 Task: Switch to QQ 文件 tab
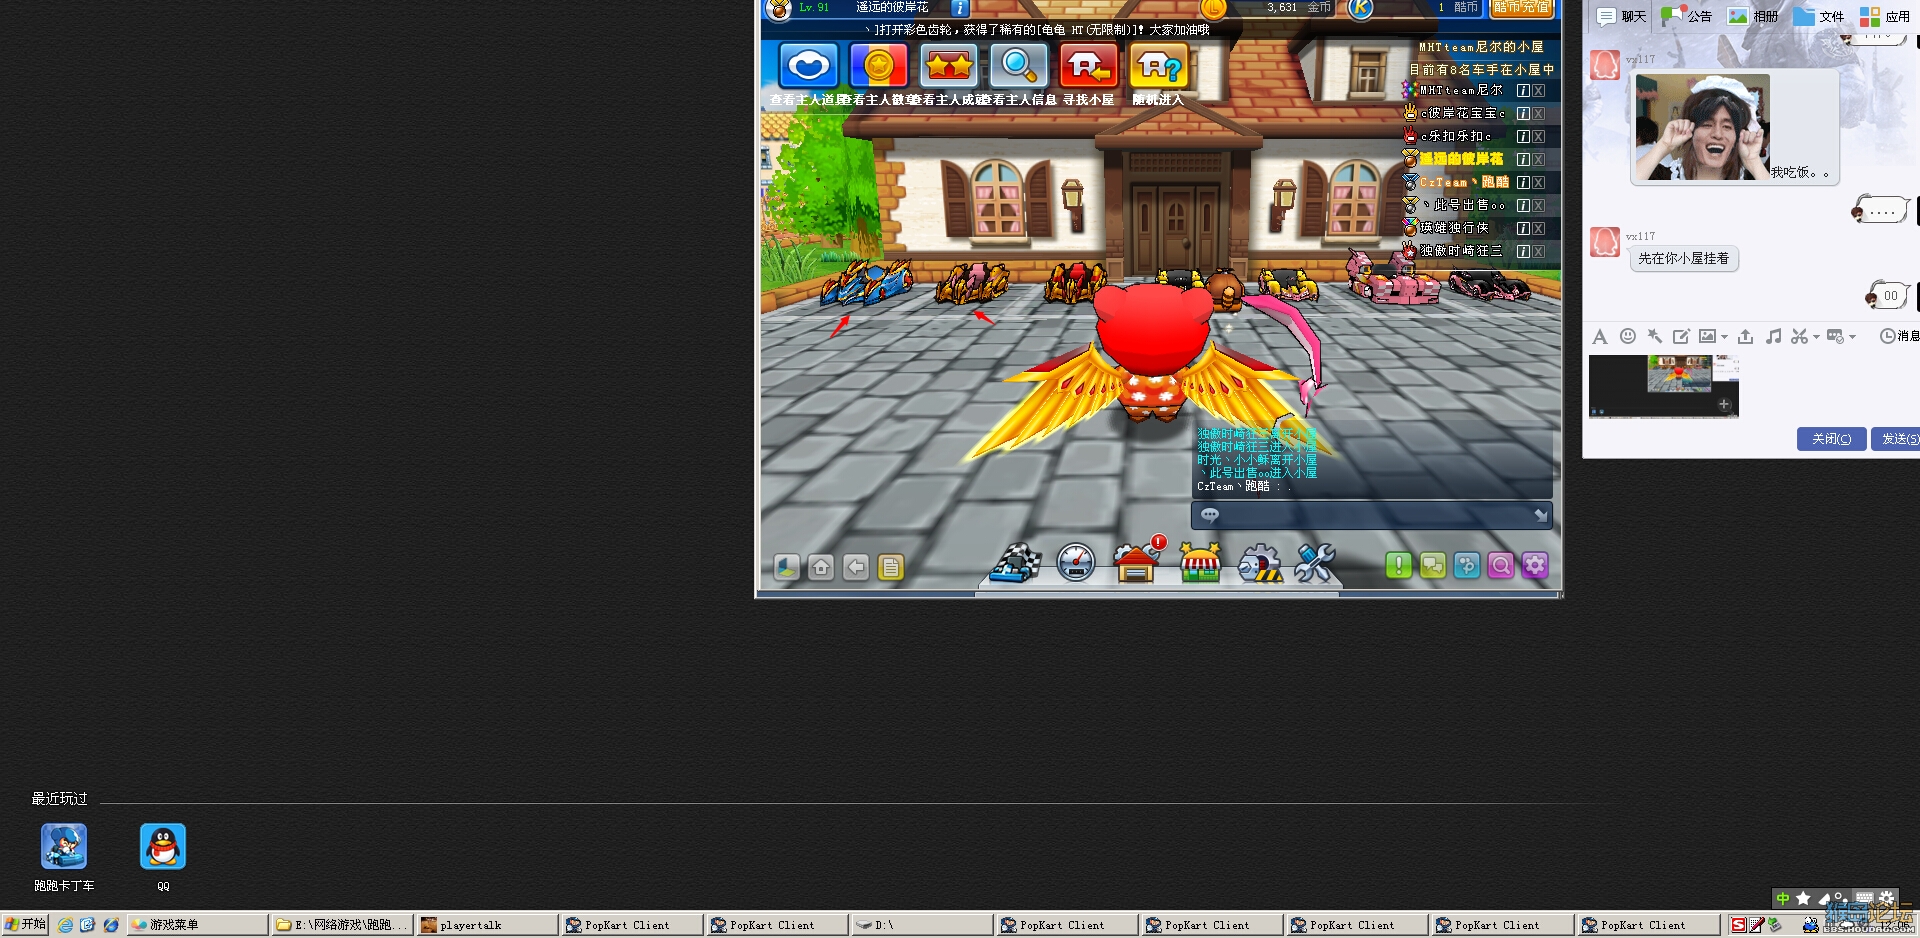click(1819, 16)
